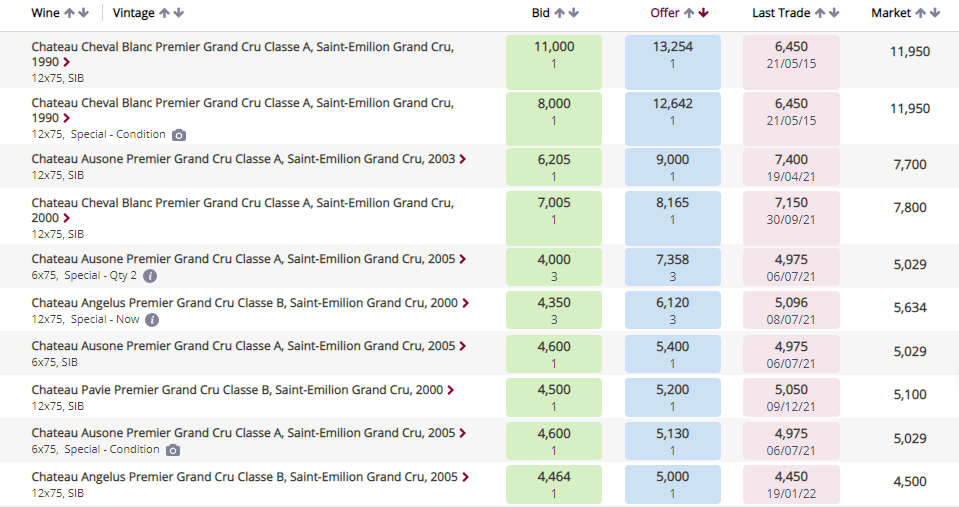Click the 13,254 offer cell
Viewport: 959px width, 507px height.
click(x=673, y=62)
